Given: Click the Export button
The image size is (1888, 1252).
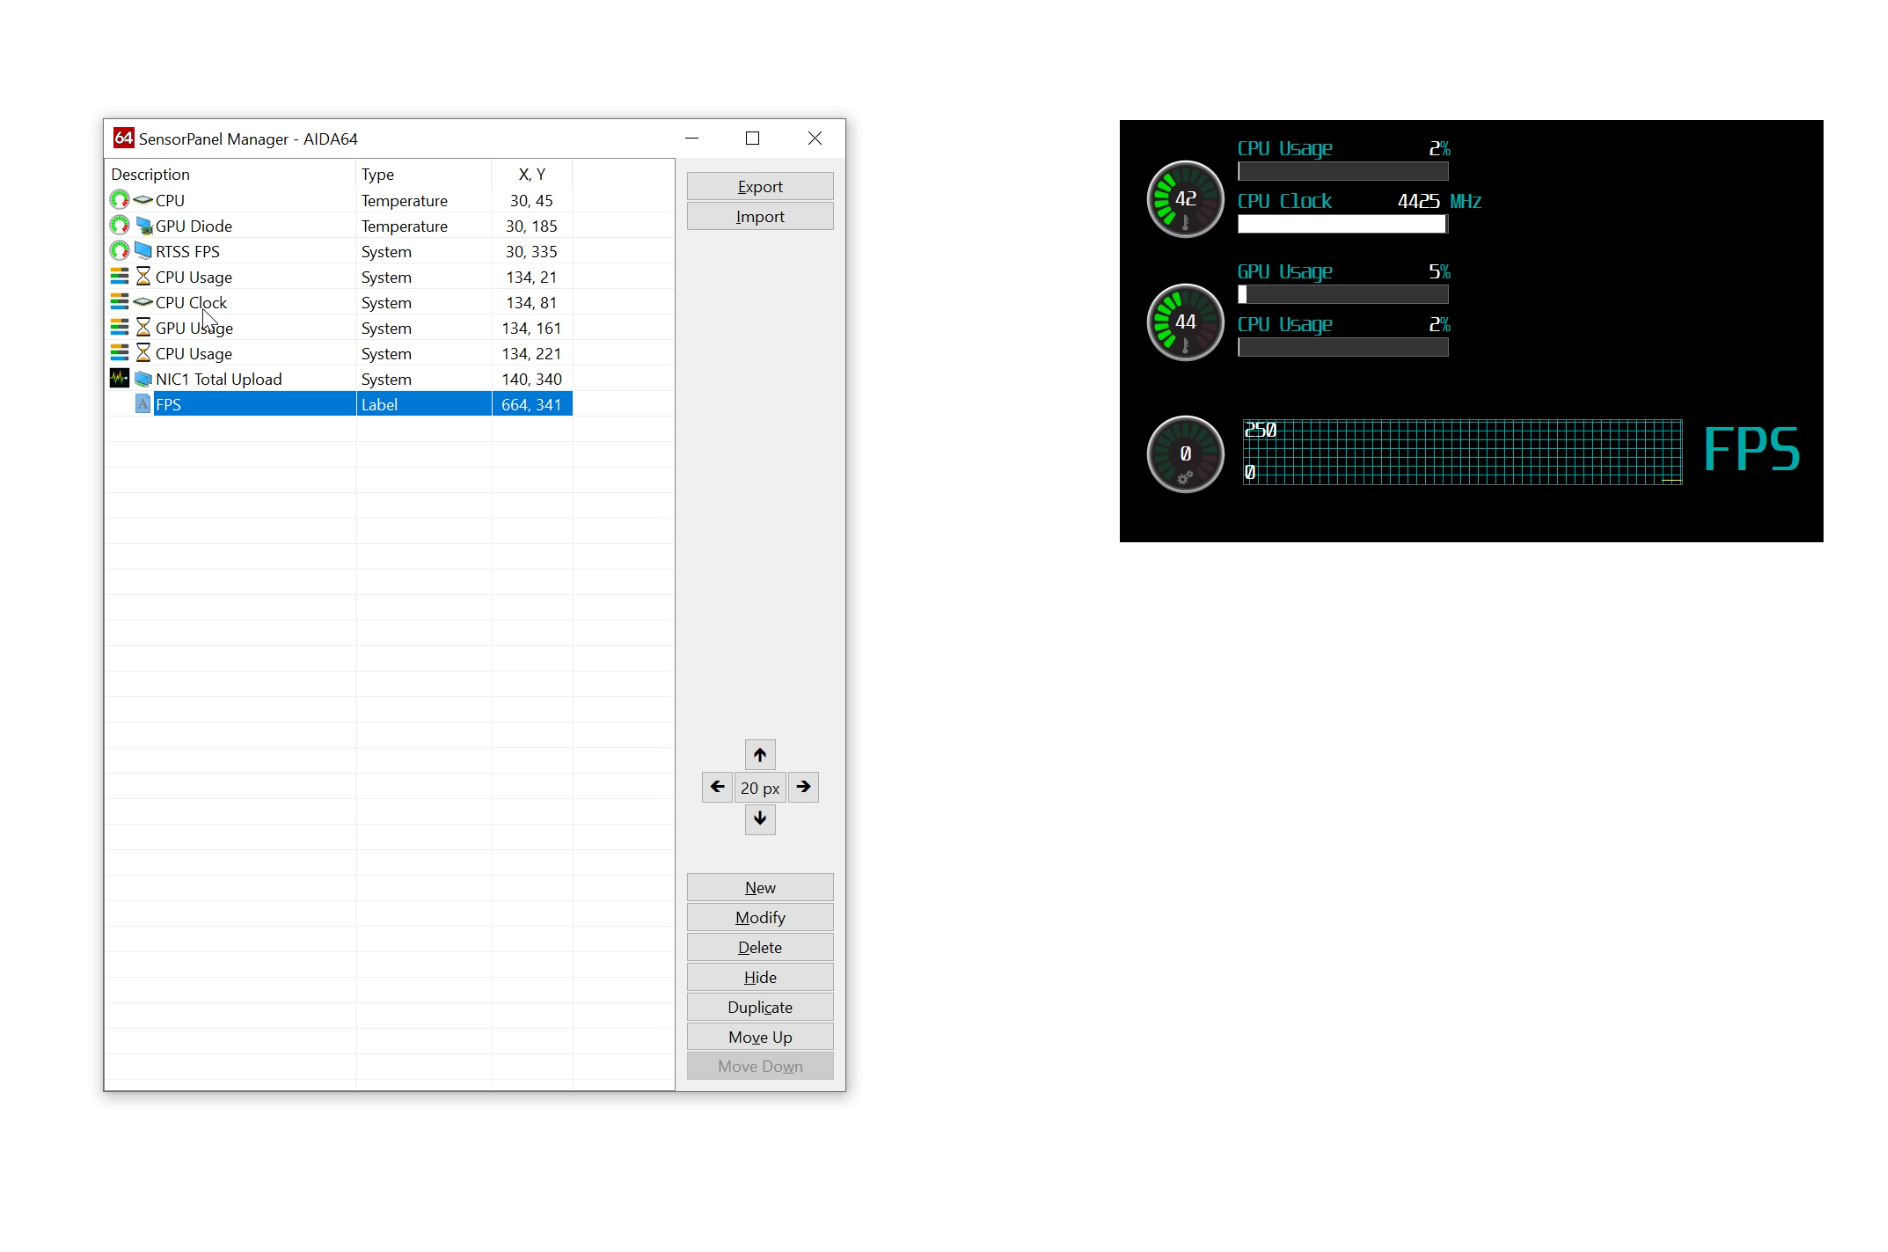Looking at the screenshot, I should (x=760, y=186).
